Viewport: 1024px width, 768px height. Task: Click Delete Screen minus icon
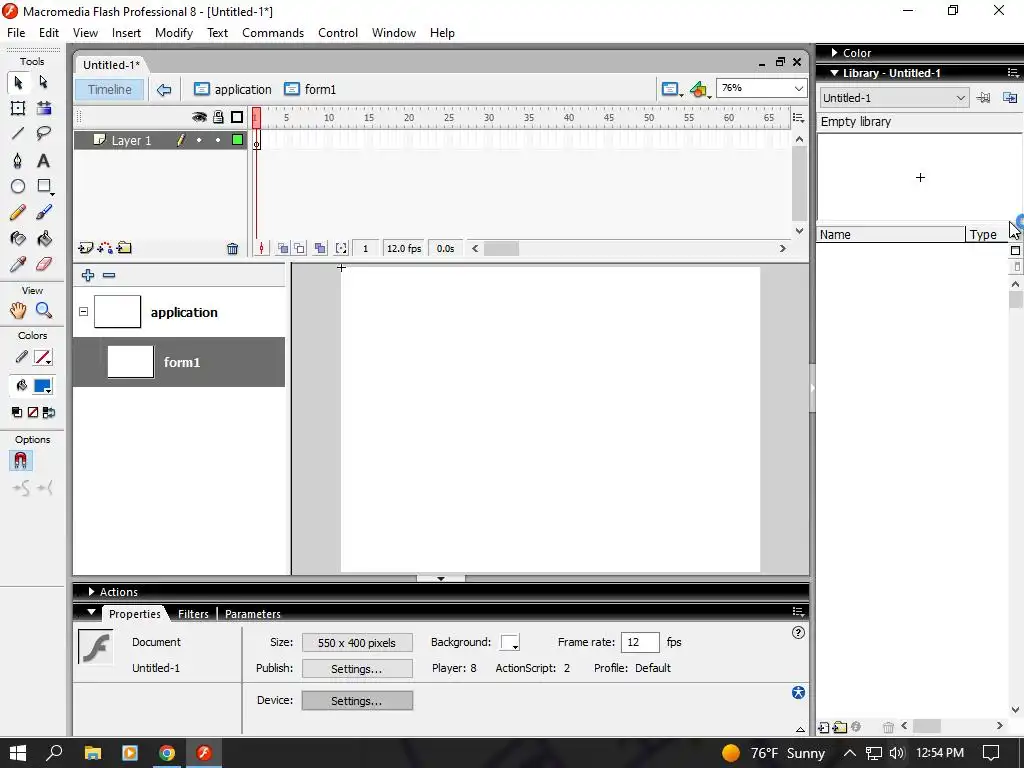pyautogui.click(x=109, y=276)
